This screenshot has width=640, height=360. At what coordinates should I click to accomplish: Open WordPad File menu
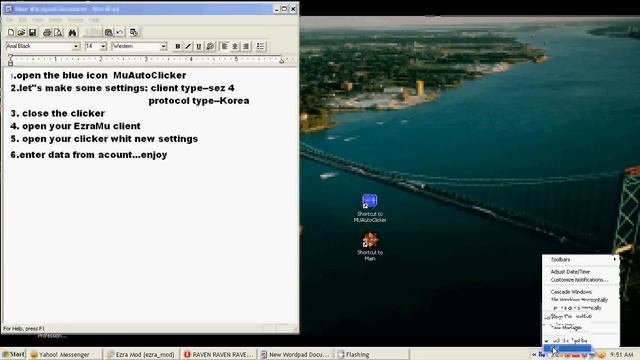[x=9, y=20]
